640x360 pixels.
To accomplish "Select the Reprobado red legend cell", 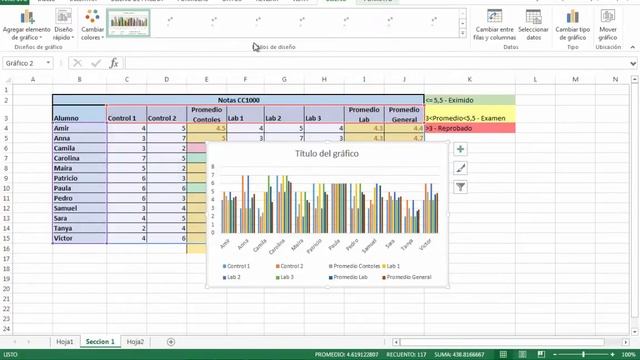I will coord(470,128).
